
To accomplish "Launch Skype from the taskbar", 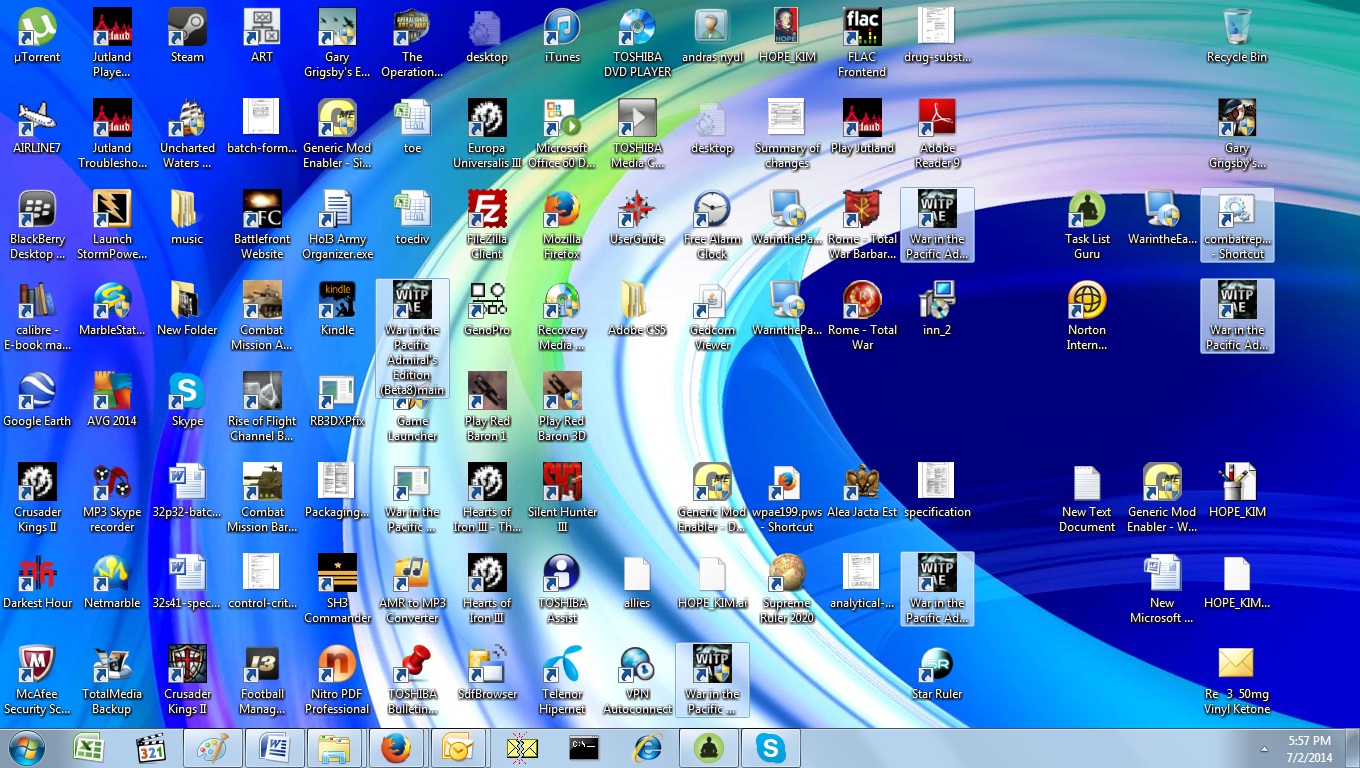I will tap(771, 747).
